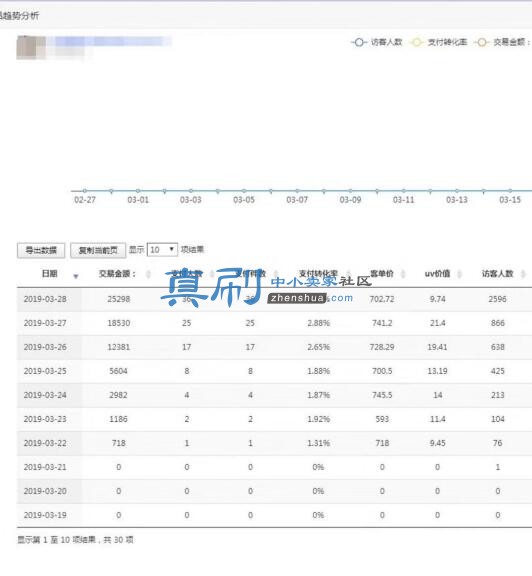
Task: Toggle the 交易金额 legend series
Action: tap(502, 42)
